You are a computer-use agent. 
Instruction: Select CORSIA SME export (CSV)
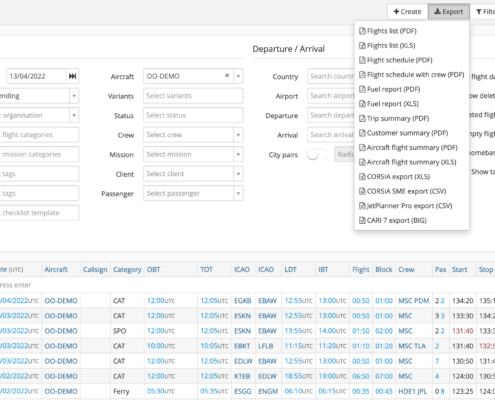tap(402, 191)
